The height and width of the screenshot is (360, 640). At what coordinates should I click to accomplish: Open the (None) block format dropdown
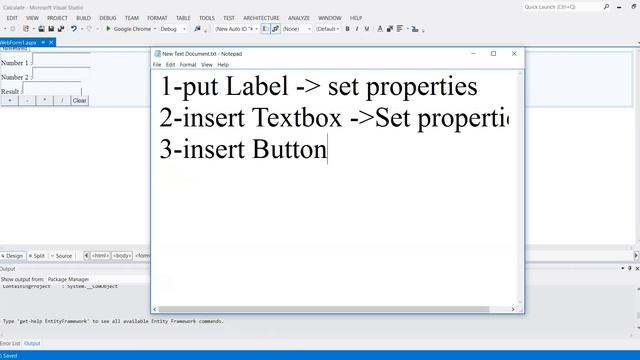[296, 29]
